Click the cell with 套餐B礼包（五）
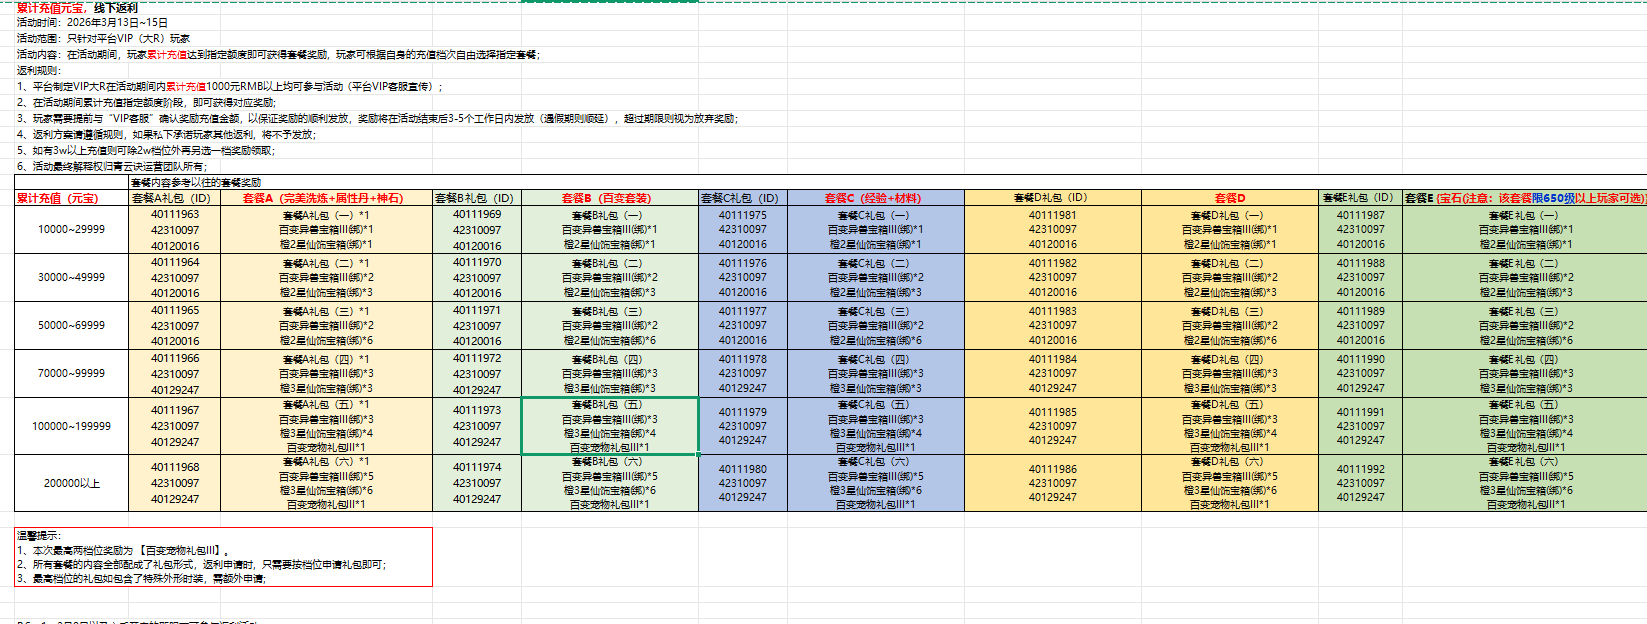1647x624 pixels. pyautogui.click(x=609, y=426)
